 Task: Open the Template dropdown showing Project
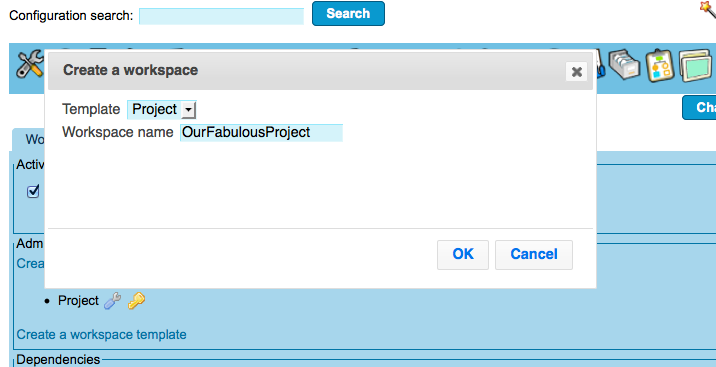pos(162,110)
